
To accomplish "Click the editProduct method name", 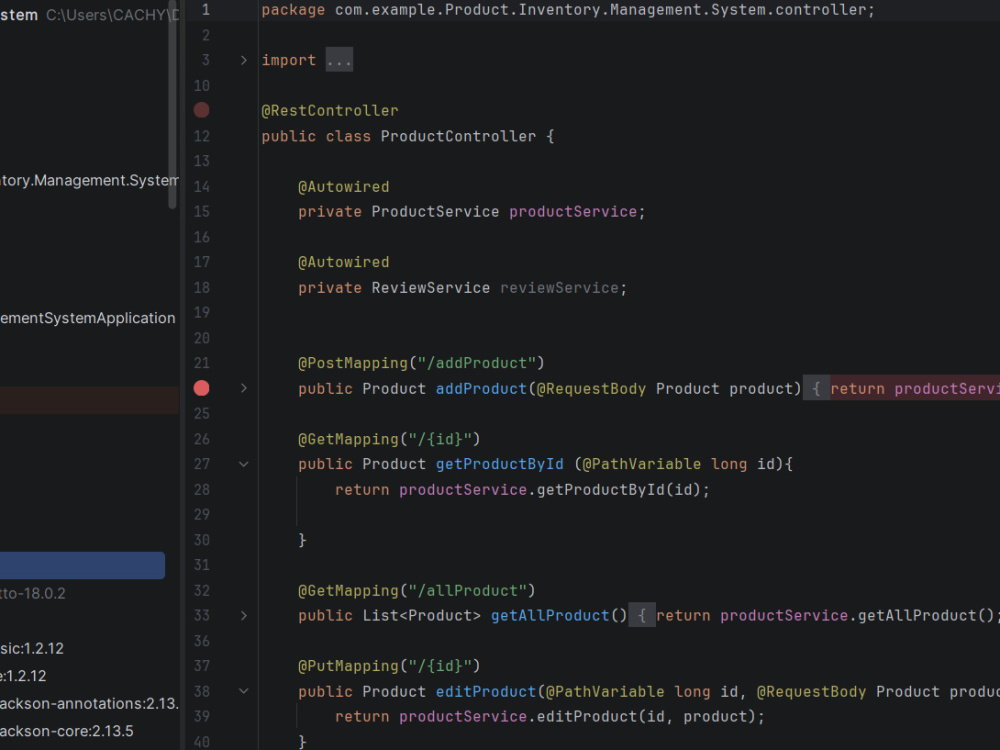I will [x=485, y=691].
